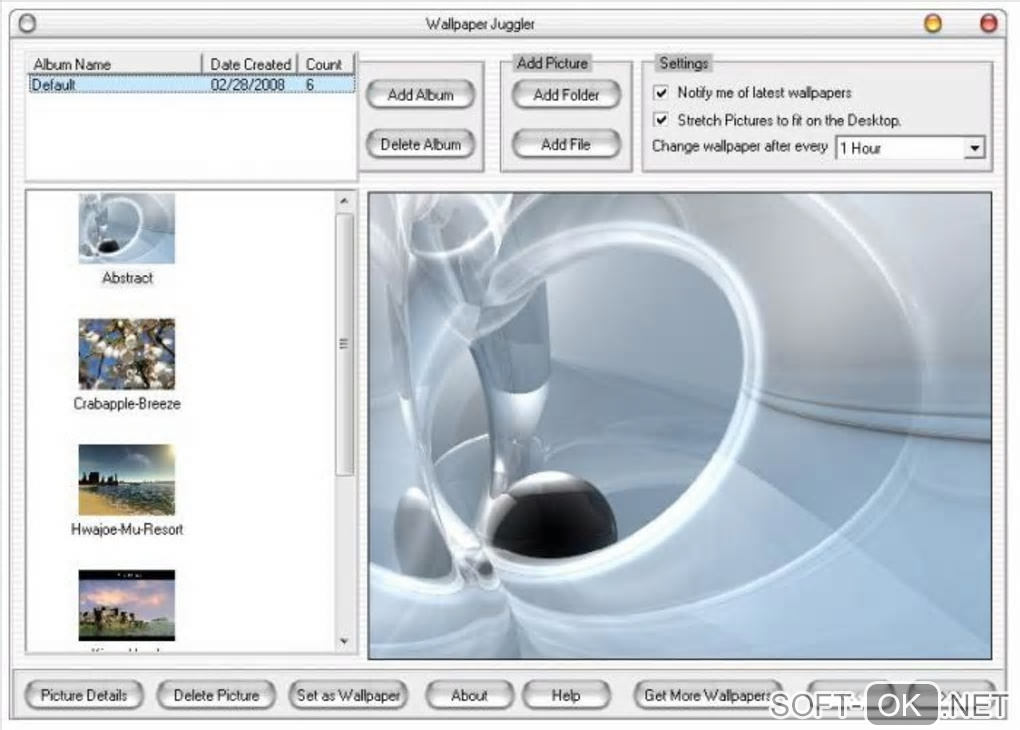Screen dimensions: 1020x730
Task: Click the Add Album button
Action: [x=420, y=95]
